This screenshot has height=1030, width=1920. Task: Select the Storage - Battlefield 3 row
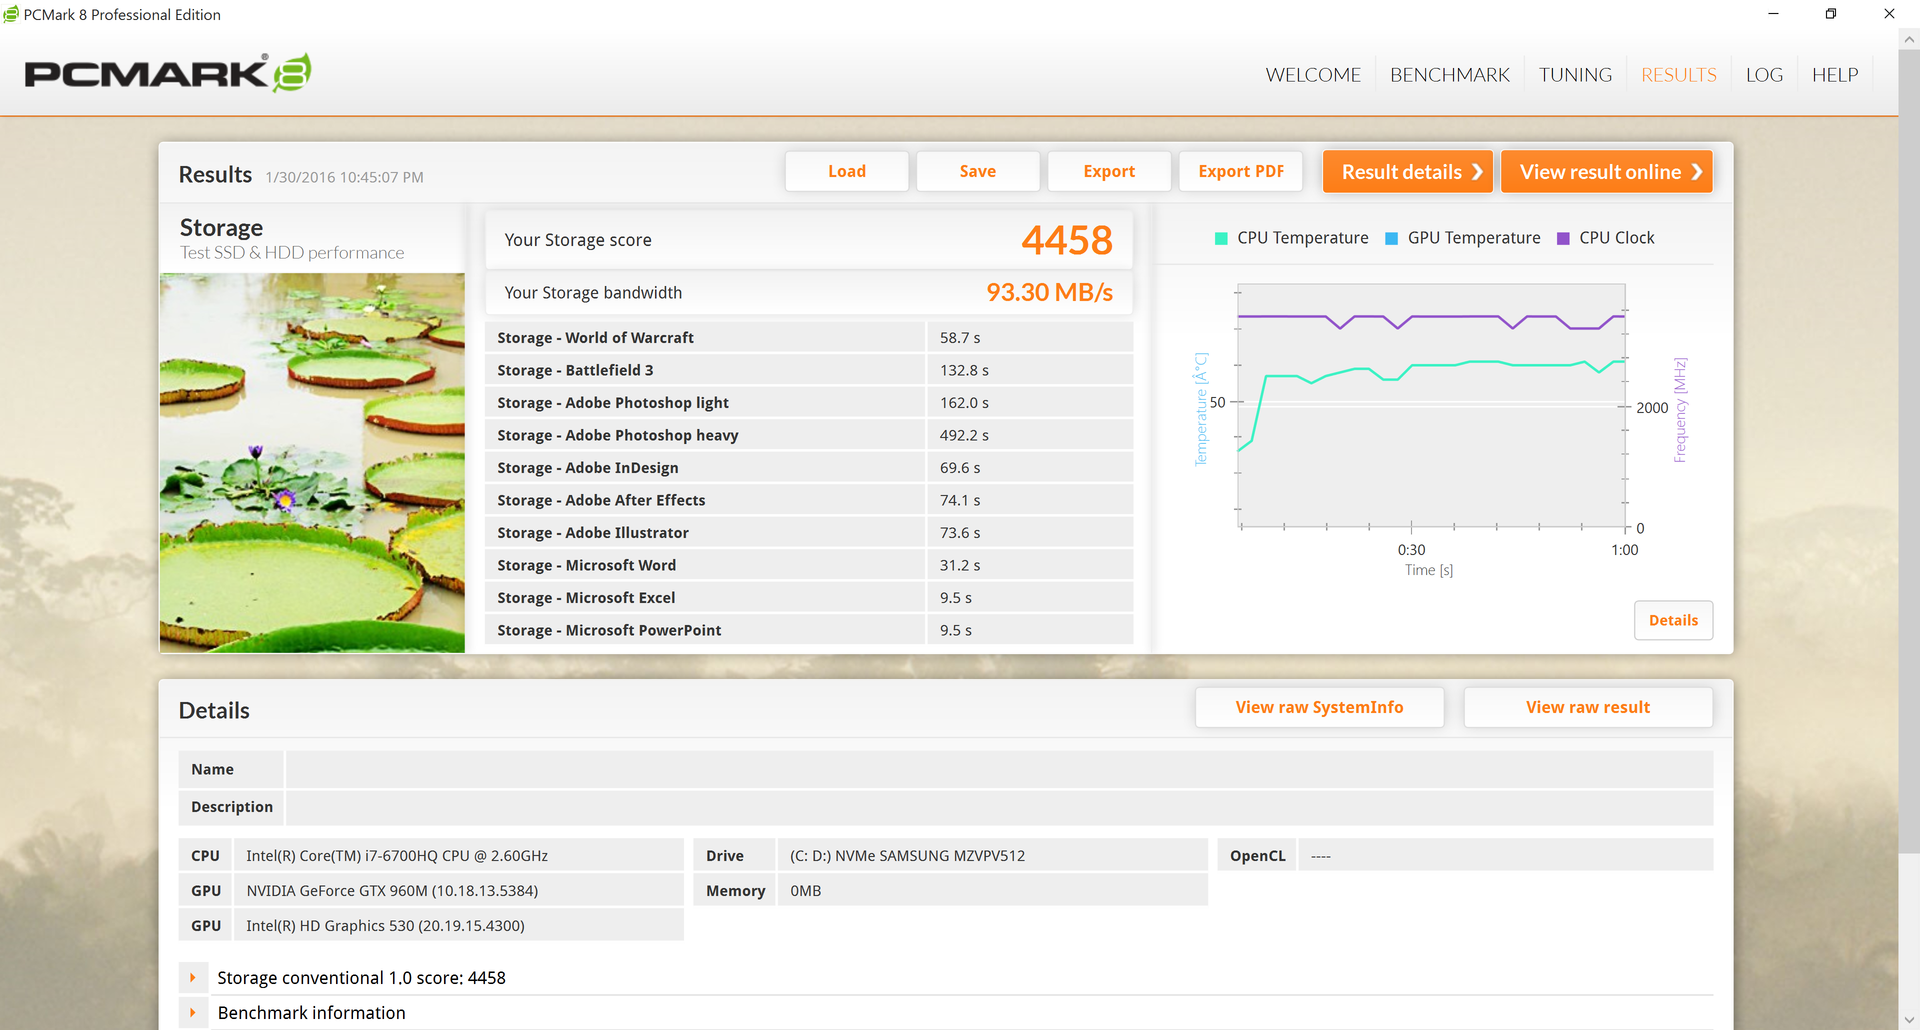[x=809, y=370]
